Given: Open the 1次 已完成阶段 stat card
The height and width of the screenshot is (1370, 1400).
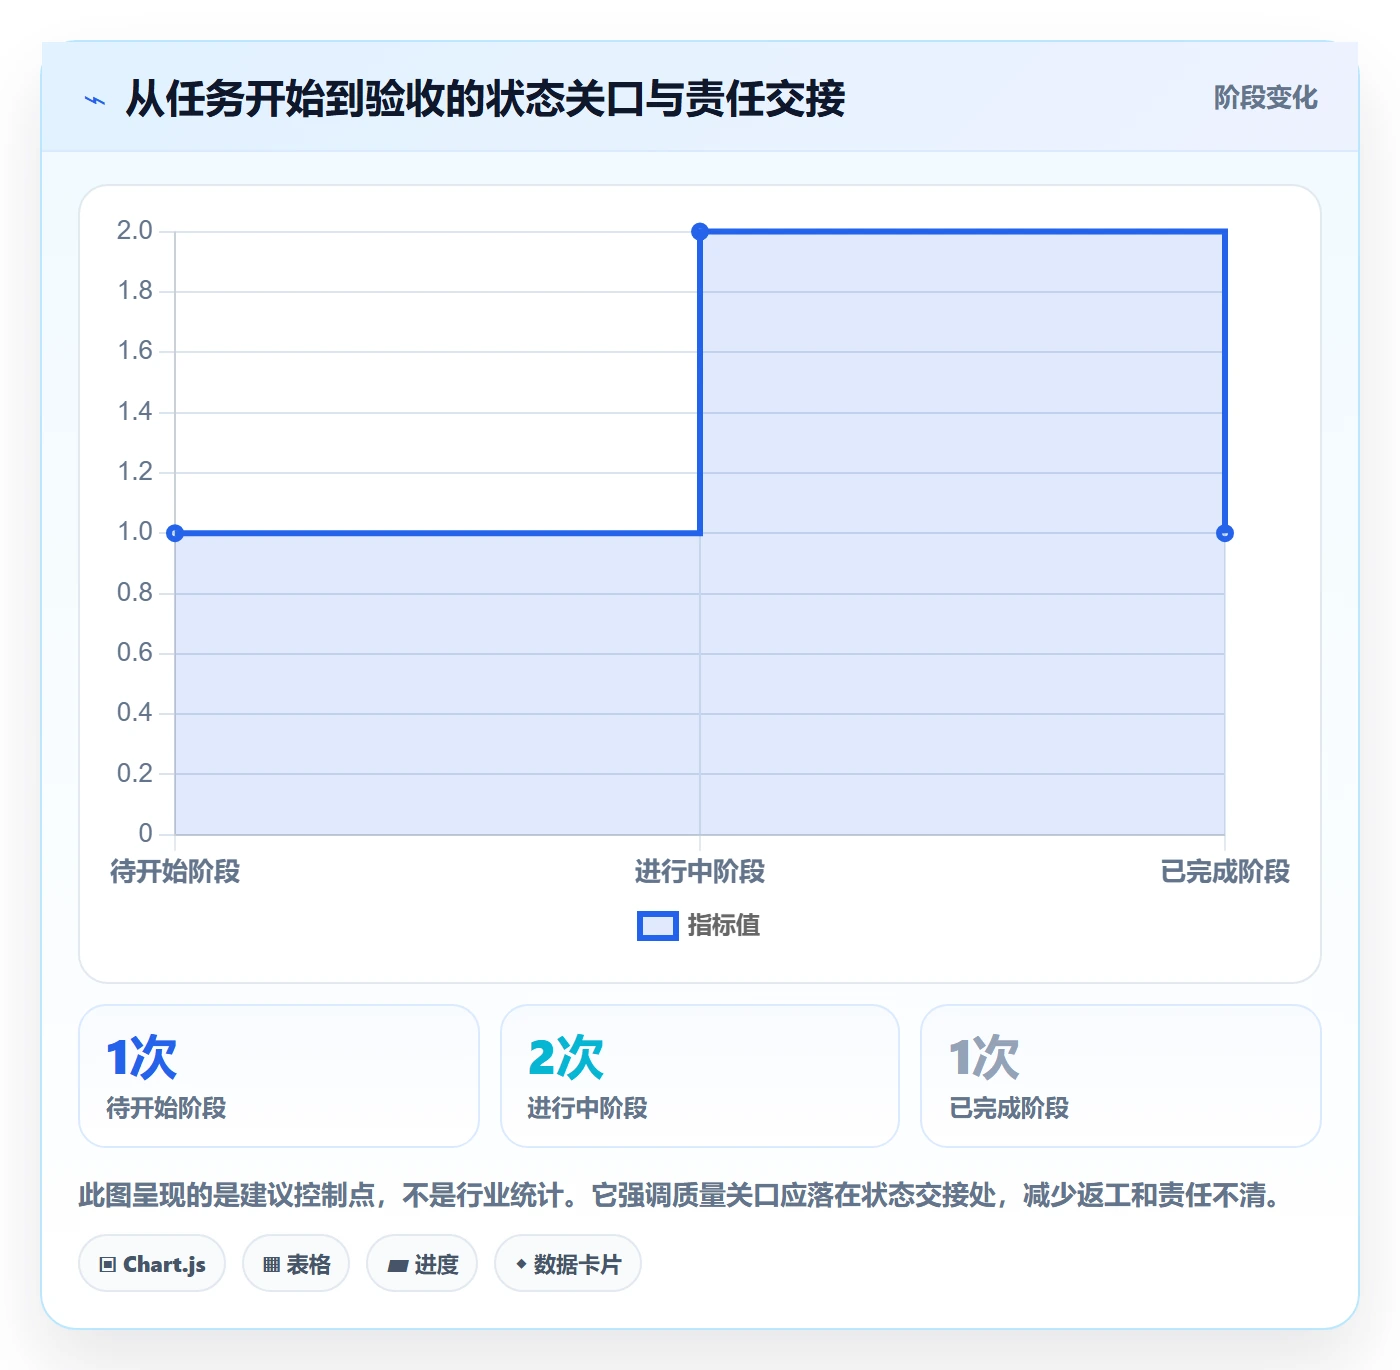Looking at the screenshot, I should [1121, 1076].
